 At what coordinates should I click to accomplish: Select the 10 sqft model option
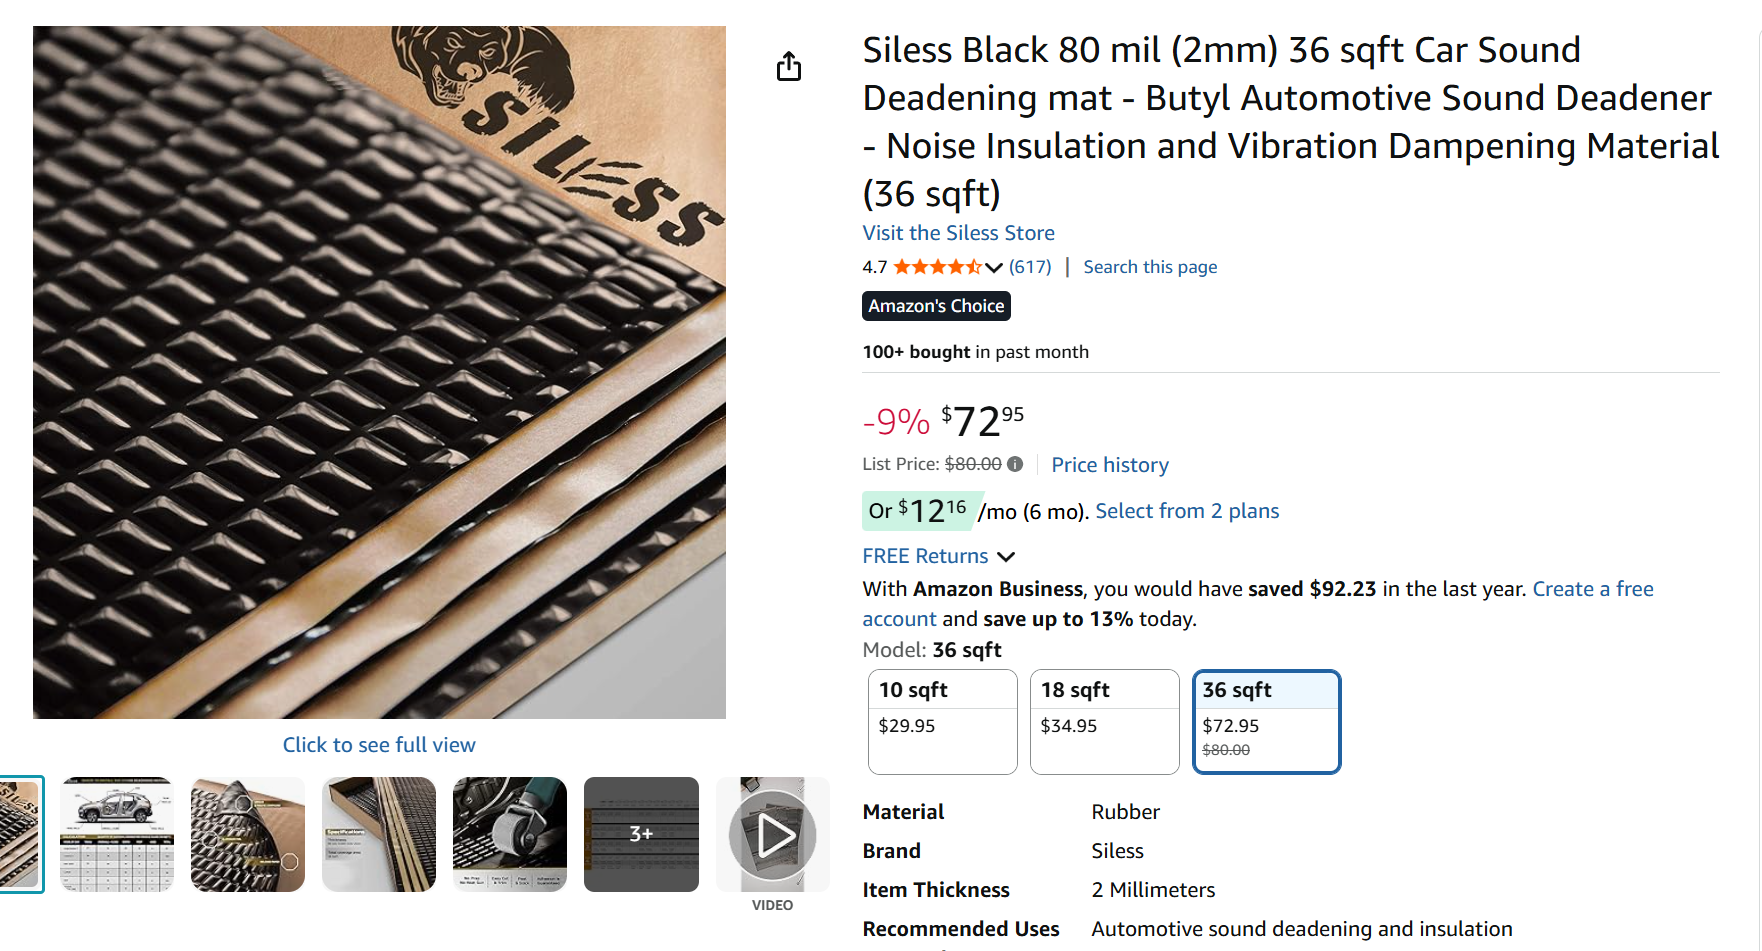tap(942, 721)
